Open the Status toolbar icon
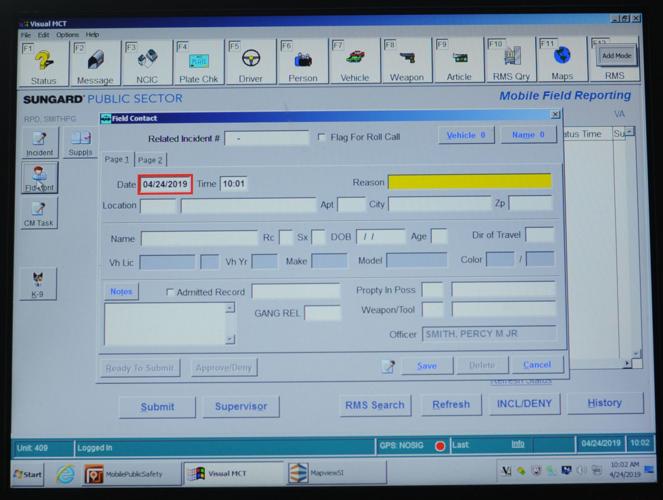Image resolution: width=663 pixels, height=500 pixels. (x=43, y=63)
